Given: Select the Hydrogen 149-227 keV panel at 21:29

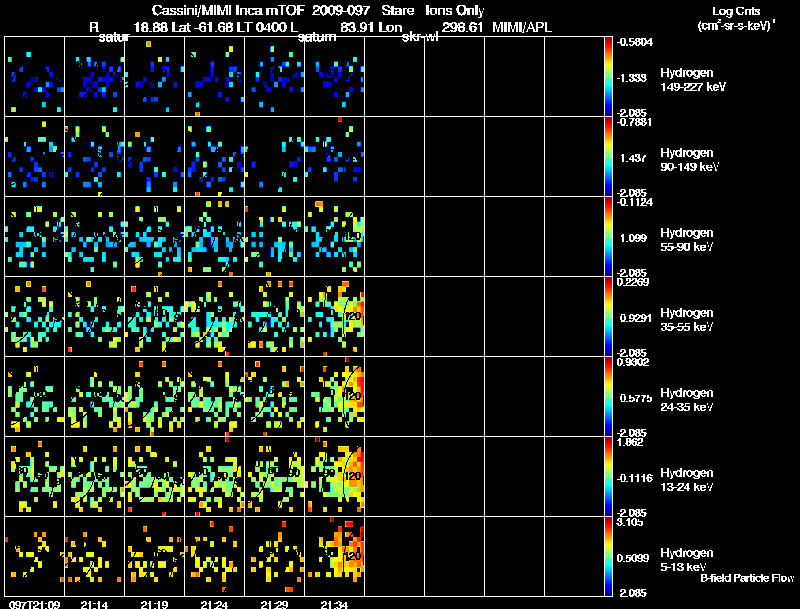Looking at the screenshot, I should (x=274, y=77).
